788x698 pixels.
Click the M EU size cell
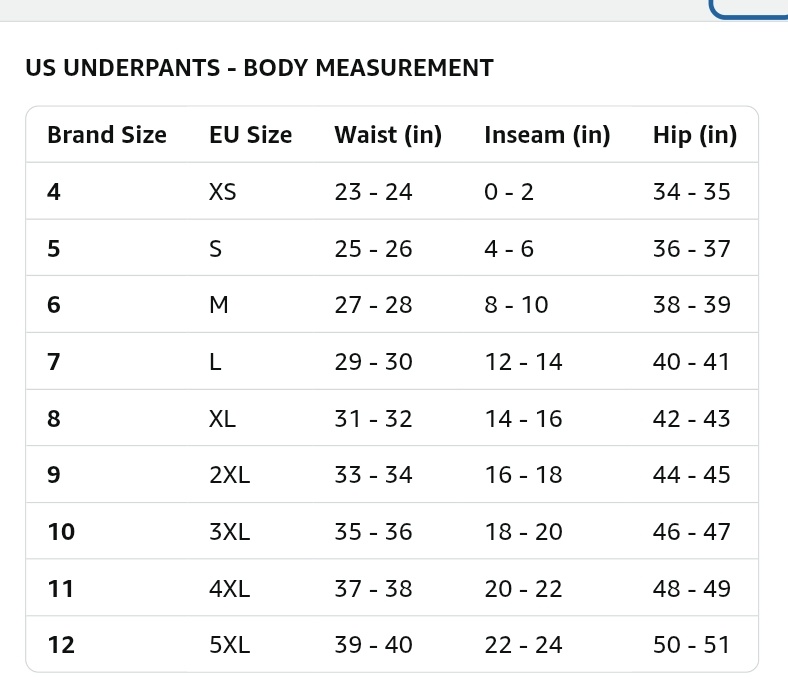(219, 305)
